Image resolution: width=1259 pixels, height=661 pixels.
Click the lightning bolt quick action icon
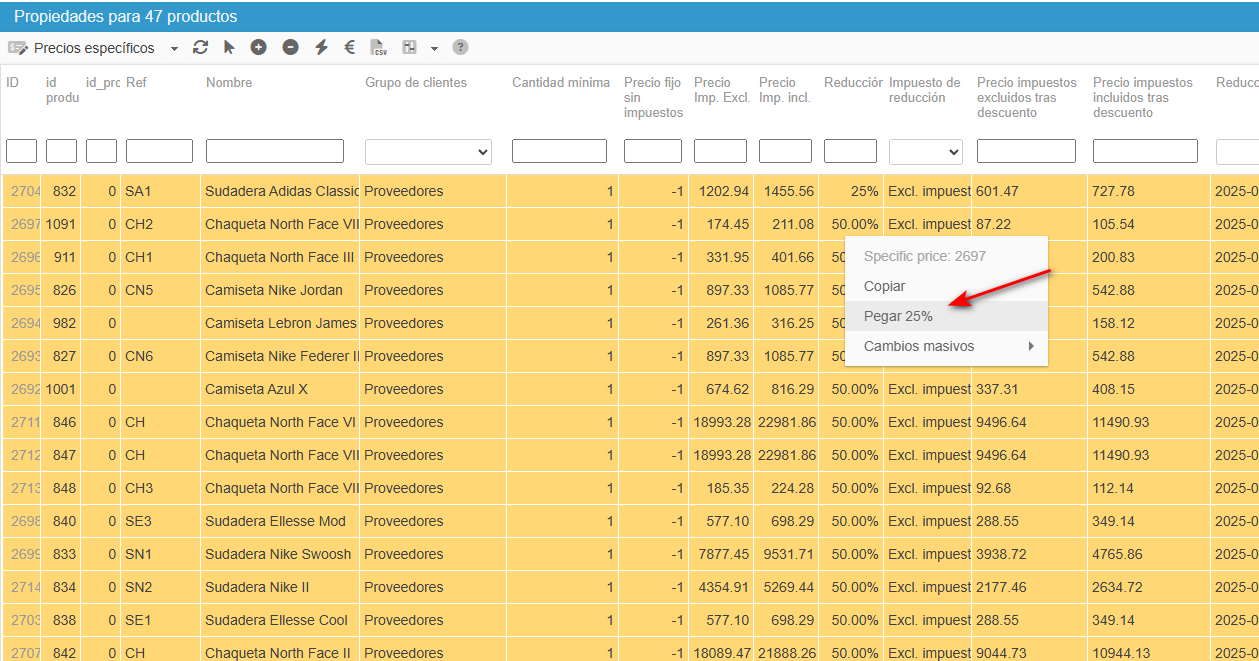tap(321, 48)
